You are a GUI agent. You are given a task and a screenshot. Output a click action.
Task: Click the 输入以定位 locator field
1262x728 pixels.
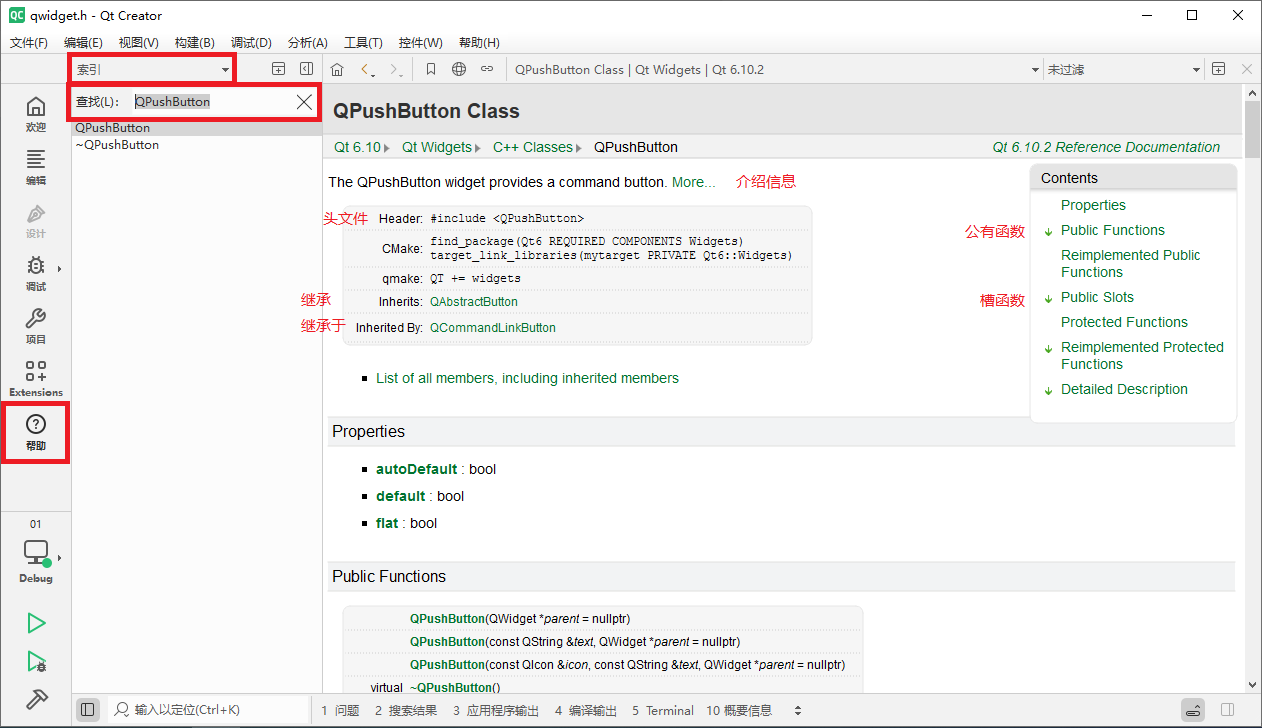tap(209, 710)
